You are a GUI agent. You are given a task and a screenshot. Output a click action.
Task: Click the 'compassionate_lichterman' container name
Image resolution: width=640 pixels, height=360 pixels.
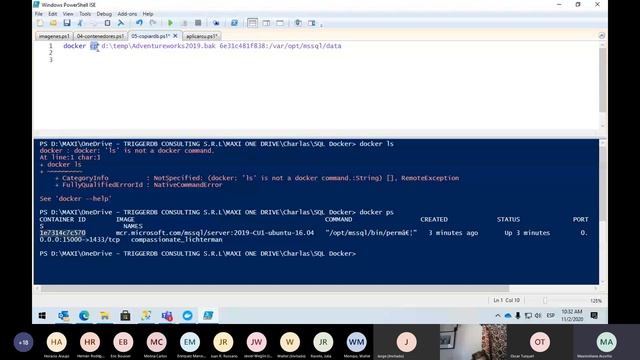[x=177, y=240]
